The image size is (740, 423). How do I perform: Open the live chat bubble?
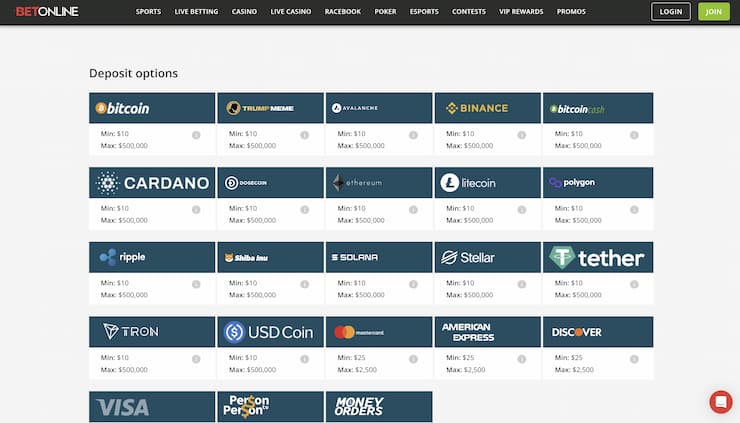[721, 402]
